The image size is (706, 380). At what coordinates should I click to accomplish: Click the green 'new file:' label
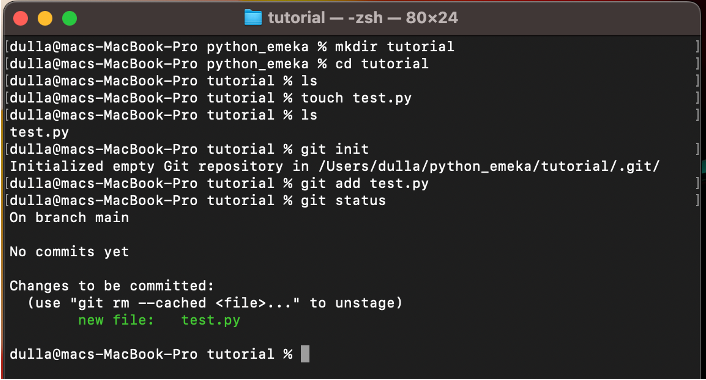[x=116, y=320]
